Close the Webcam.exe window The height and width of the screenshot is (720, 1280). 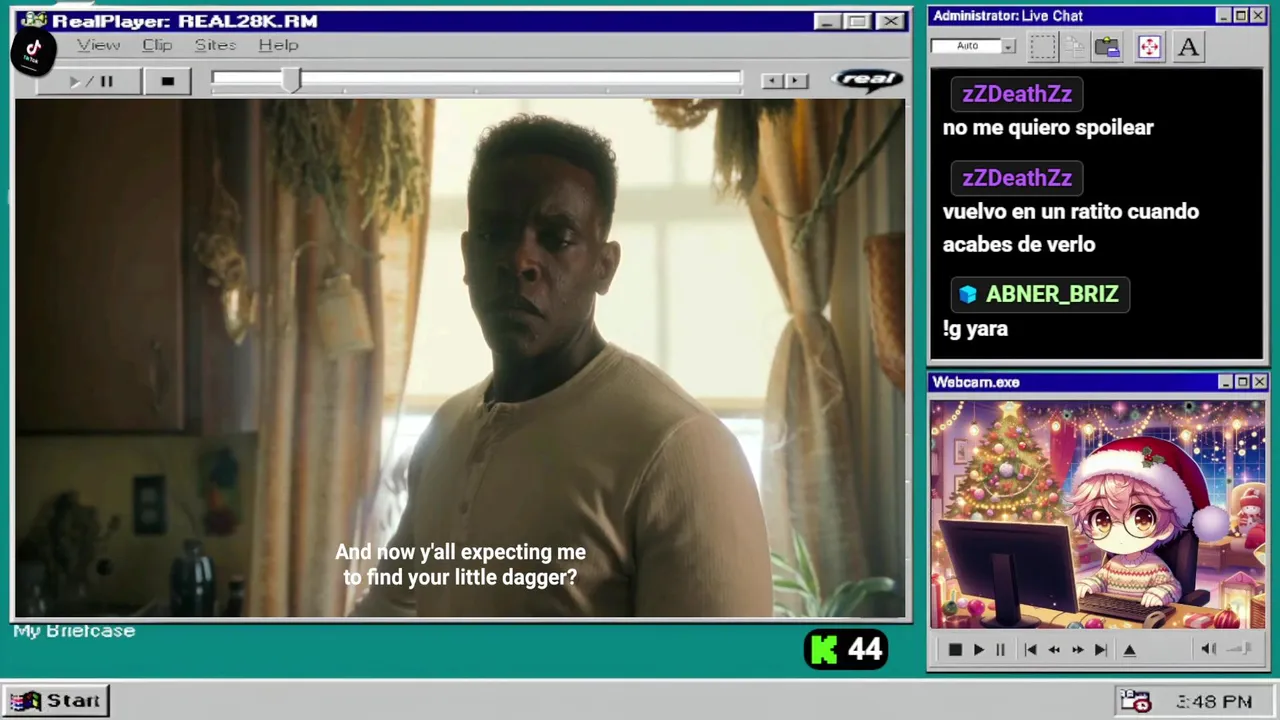click(1259, 382)
